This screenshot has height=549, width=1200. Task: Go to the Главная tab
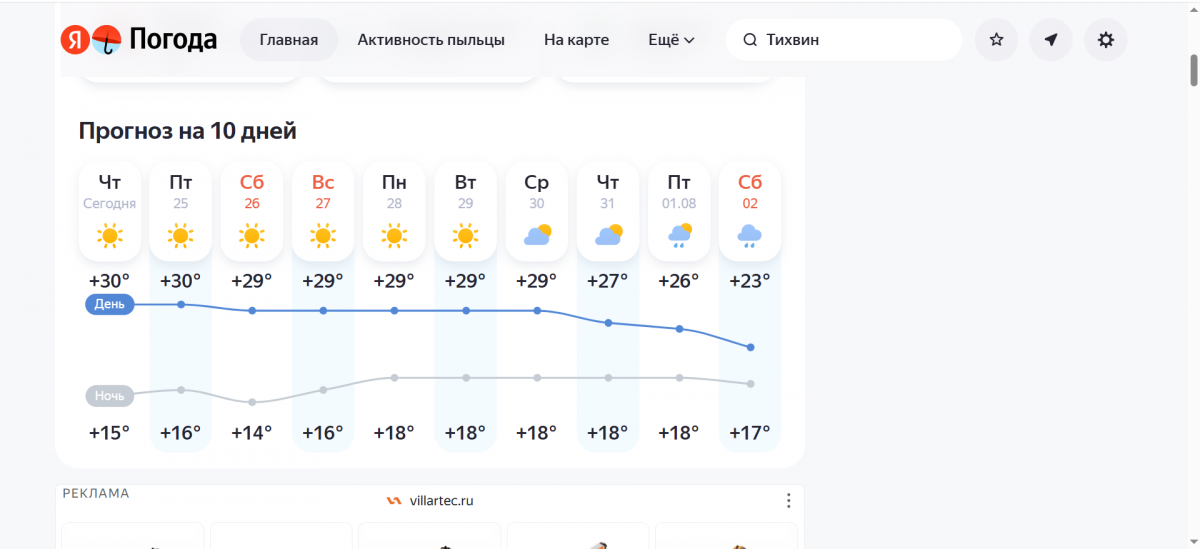coord(289,40)
